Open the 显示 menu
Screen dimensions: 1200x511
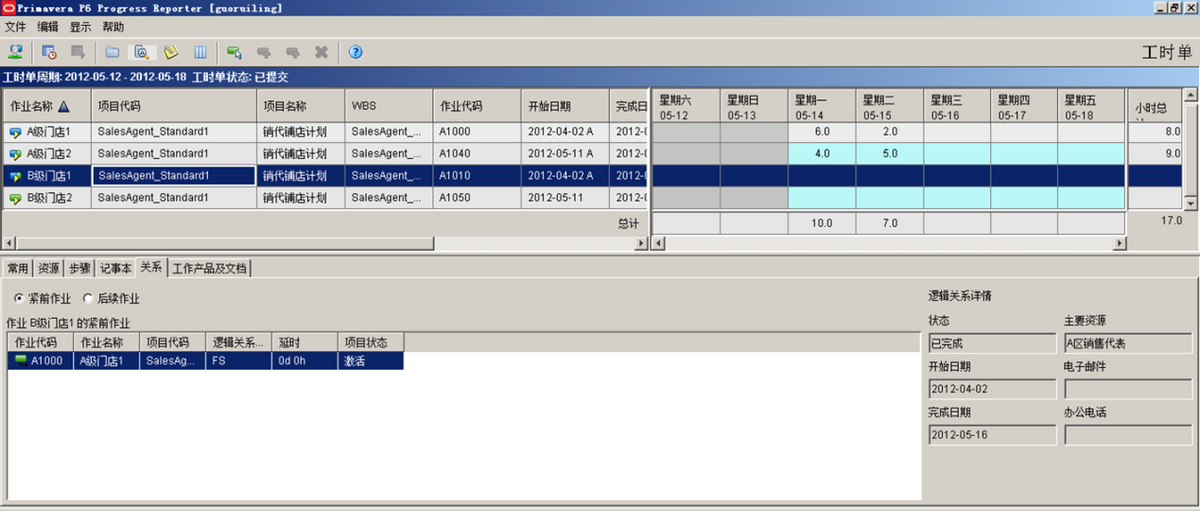81,27
